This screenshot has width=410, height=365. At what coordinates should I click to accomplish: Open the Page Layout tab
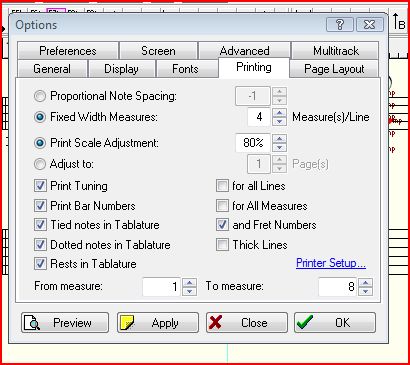pyautogui.click(x=334, y=69)
